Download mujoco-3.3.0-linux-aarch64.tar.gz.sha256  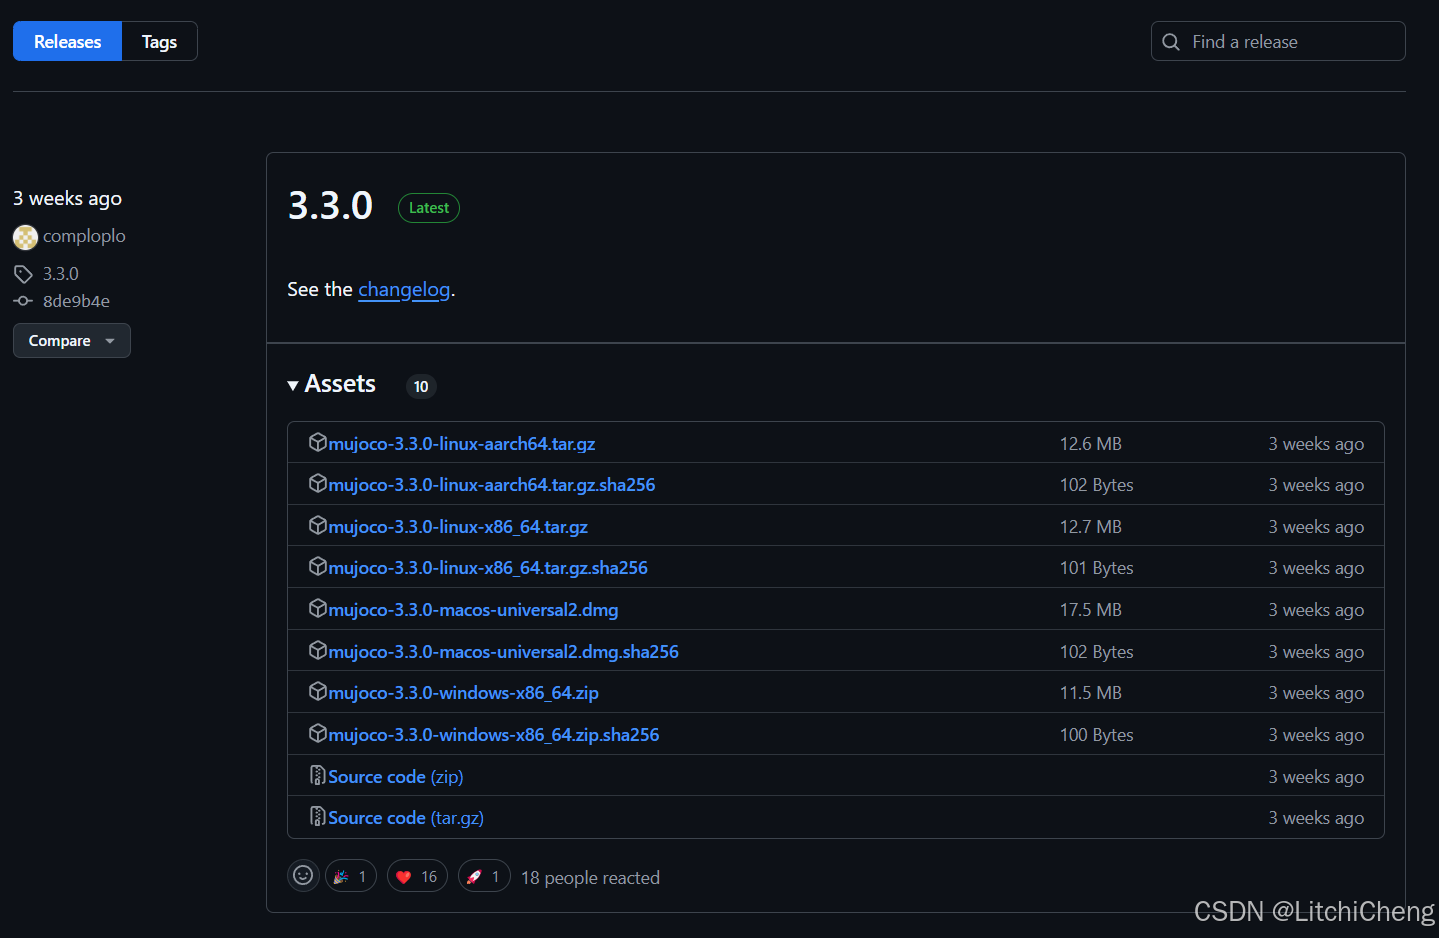pos(492,485)
